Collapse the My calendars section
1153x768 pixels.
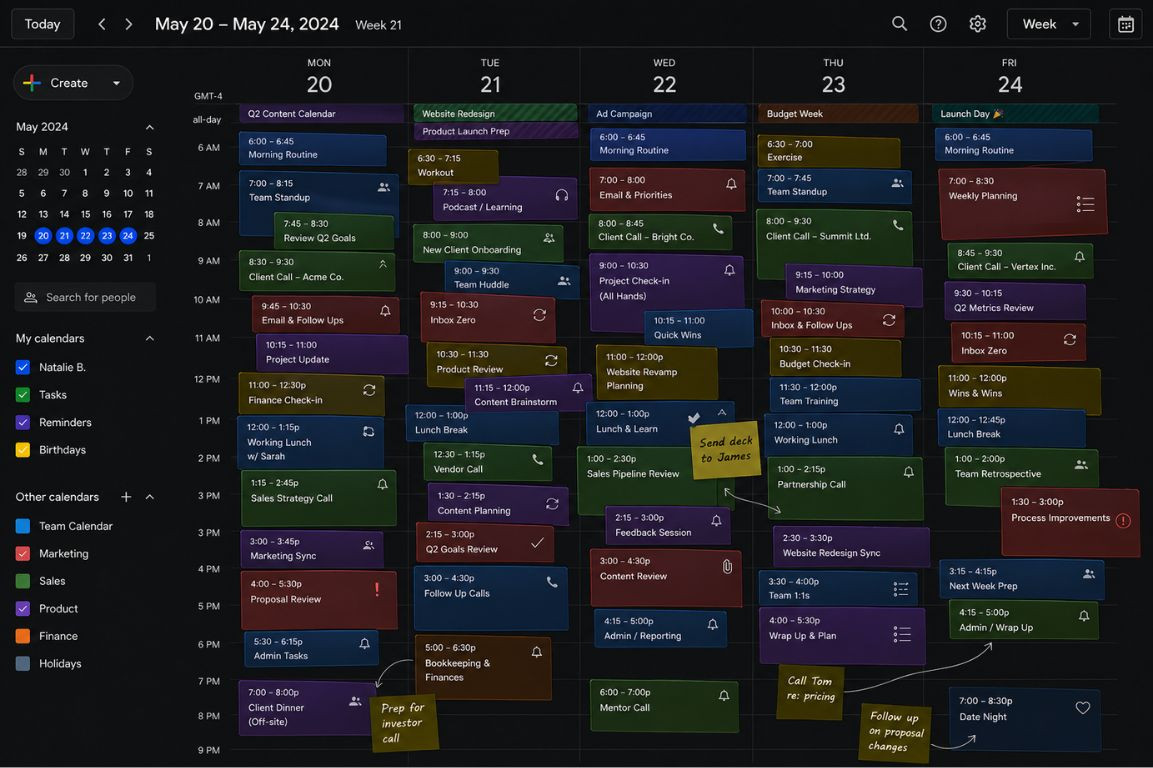[x=150, y=339]
